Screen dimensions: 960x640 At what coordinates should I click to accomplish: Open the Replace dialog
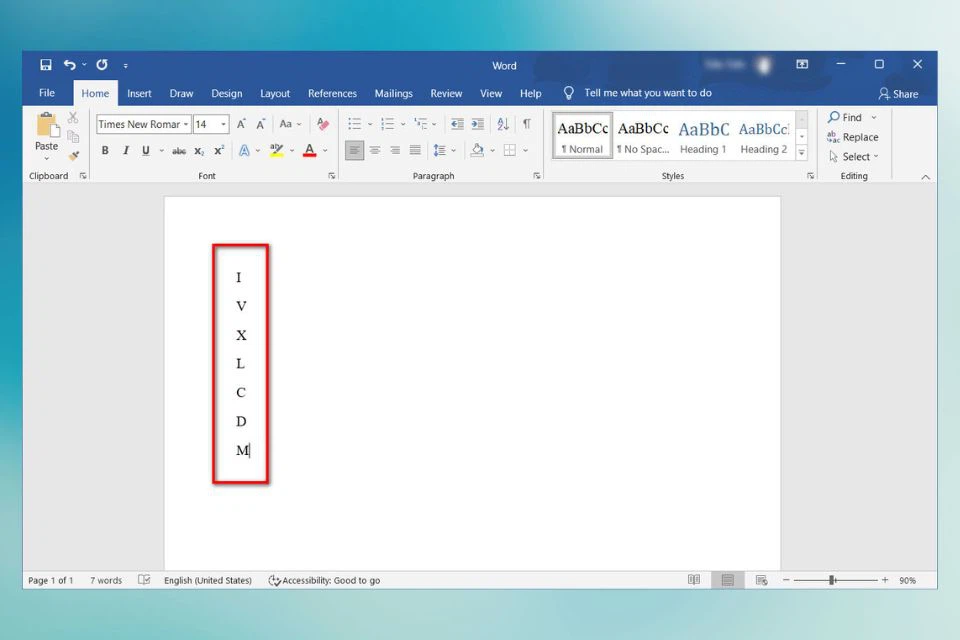[853, 137]
